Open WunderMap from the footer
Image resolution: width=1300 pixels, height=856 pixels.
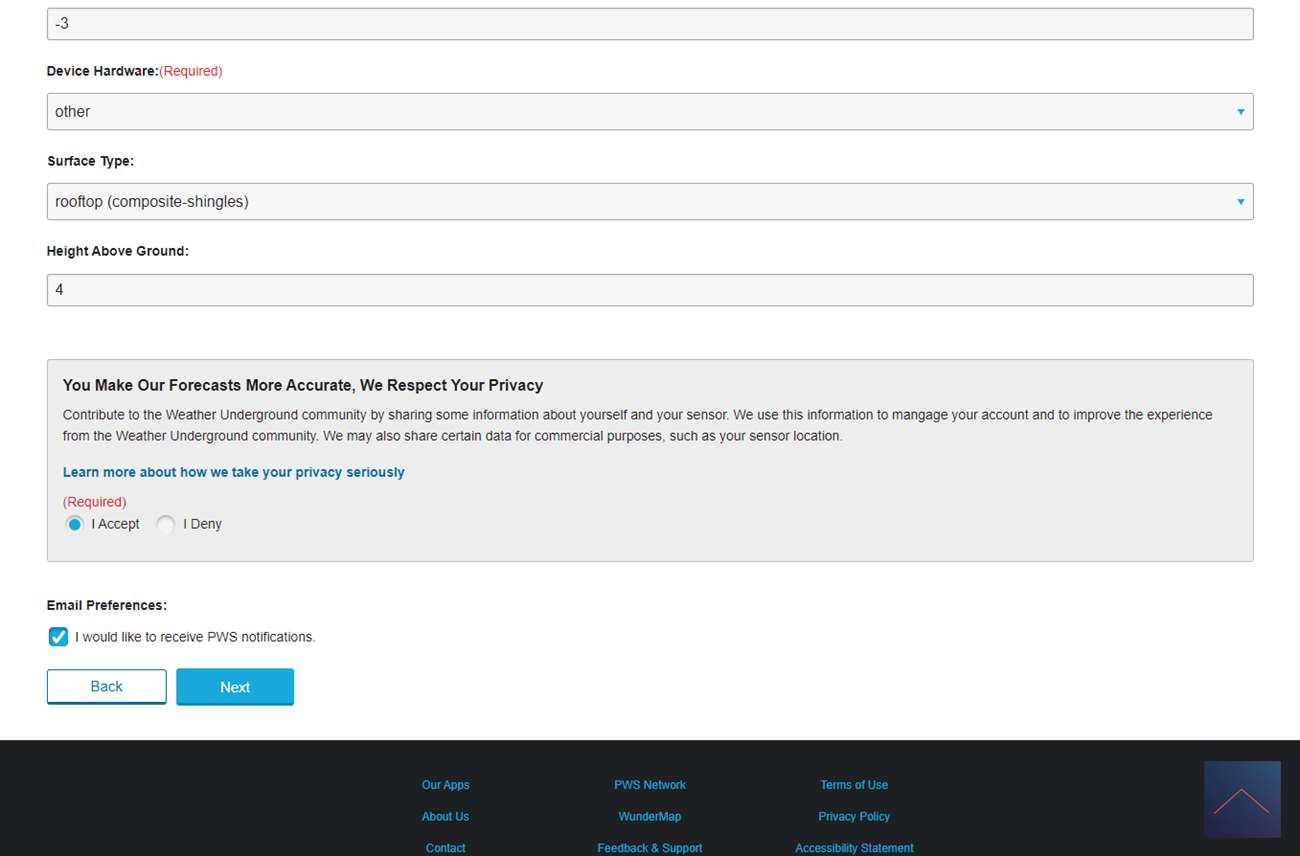tap(649, 817)
